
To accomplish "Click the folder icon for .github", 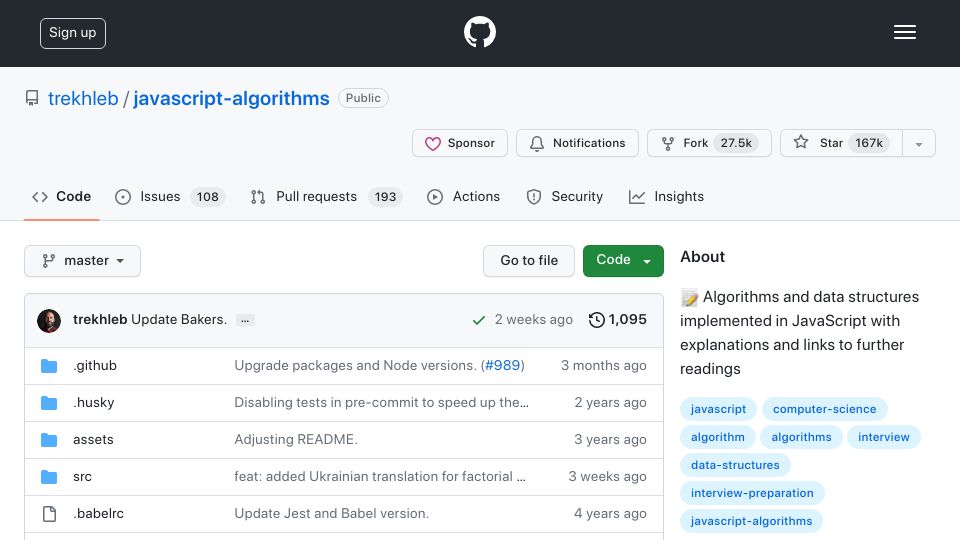I will 49,366.
